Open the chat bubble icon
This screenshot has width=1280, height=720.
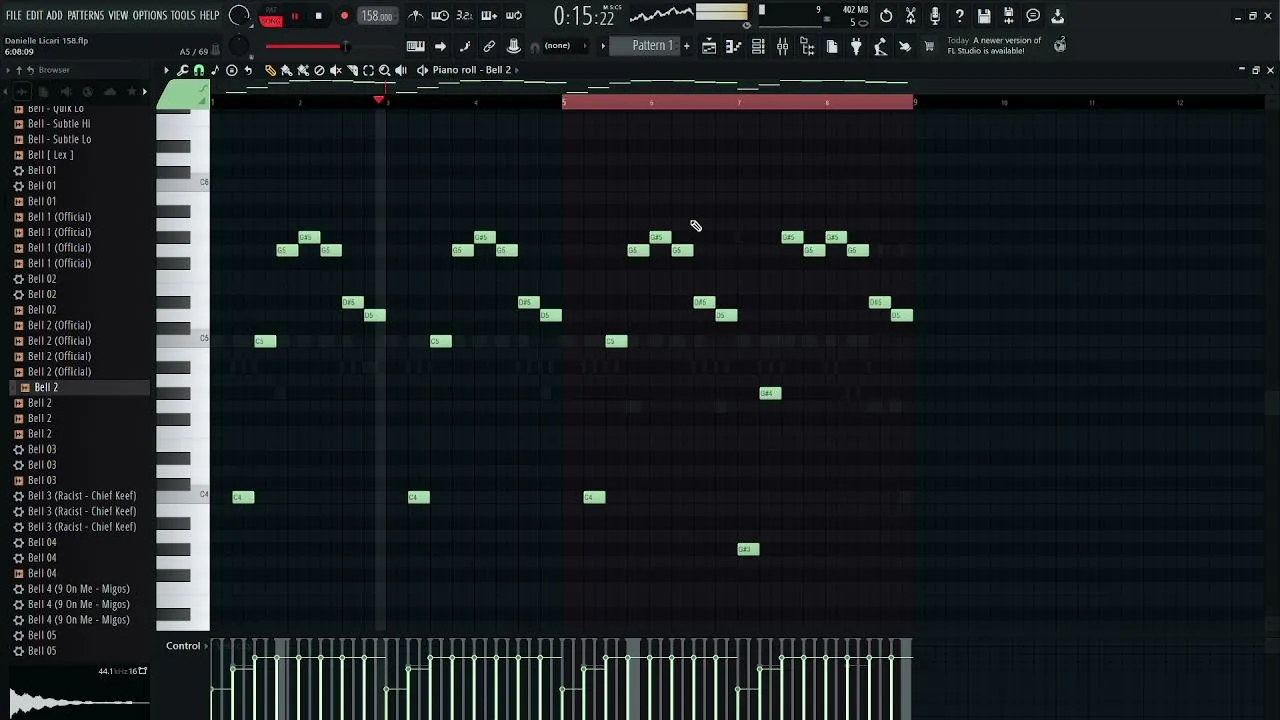pos(1033,16)
